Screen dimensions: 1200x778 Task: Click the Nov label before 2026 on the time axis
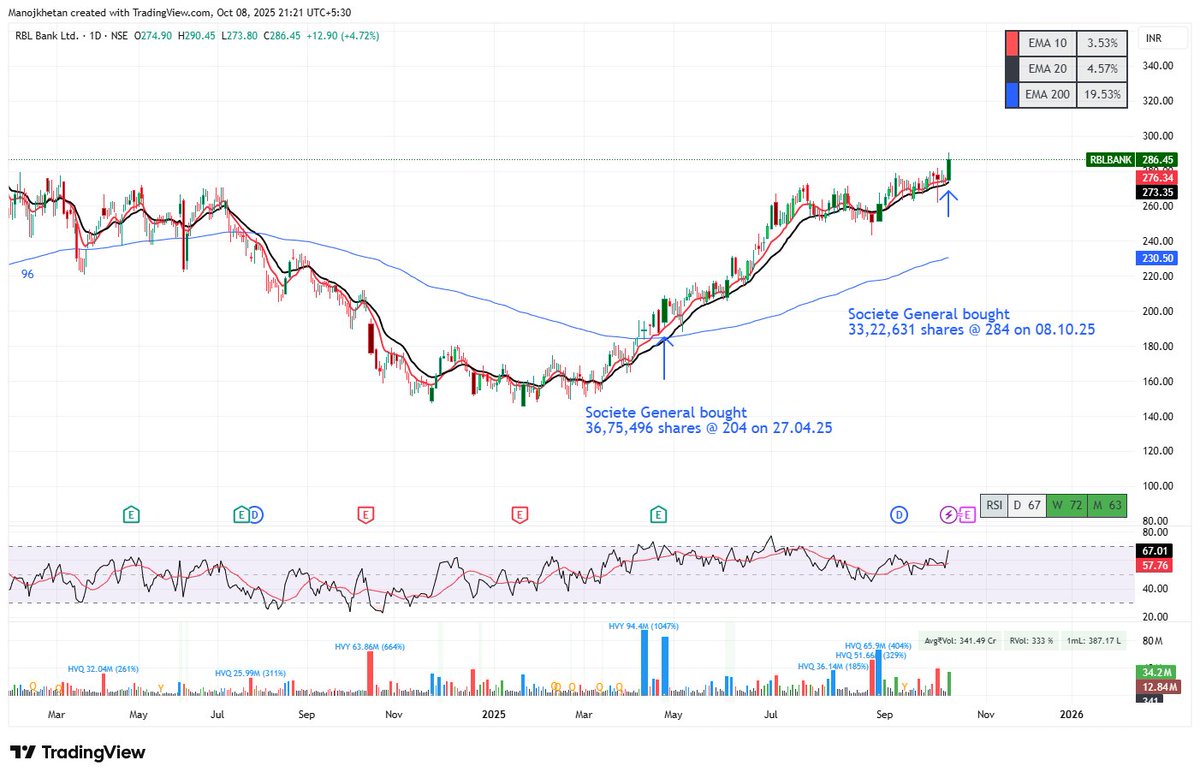[986, 715]
